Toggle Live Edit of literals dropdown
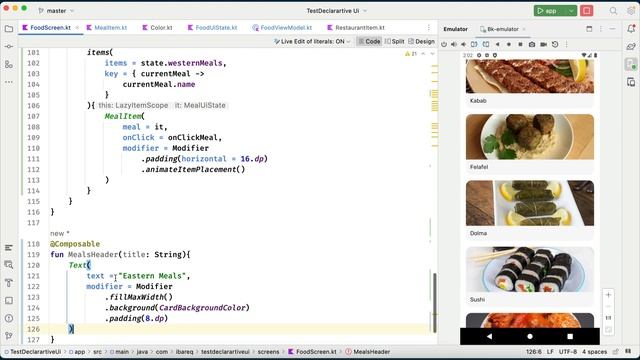This screenshot has width=640, height=360. point(312,41)
